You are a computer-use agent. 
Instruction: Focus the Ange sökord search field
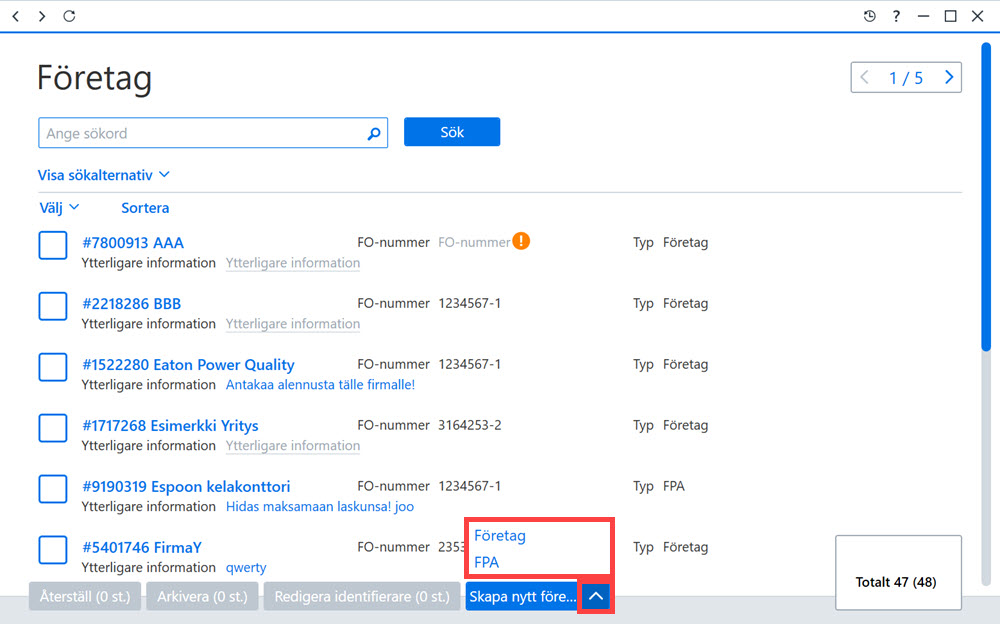(213, 133)
